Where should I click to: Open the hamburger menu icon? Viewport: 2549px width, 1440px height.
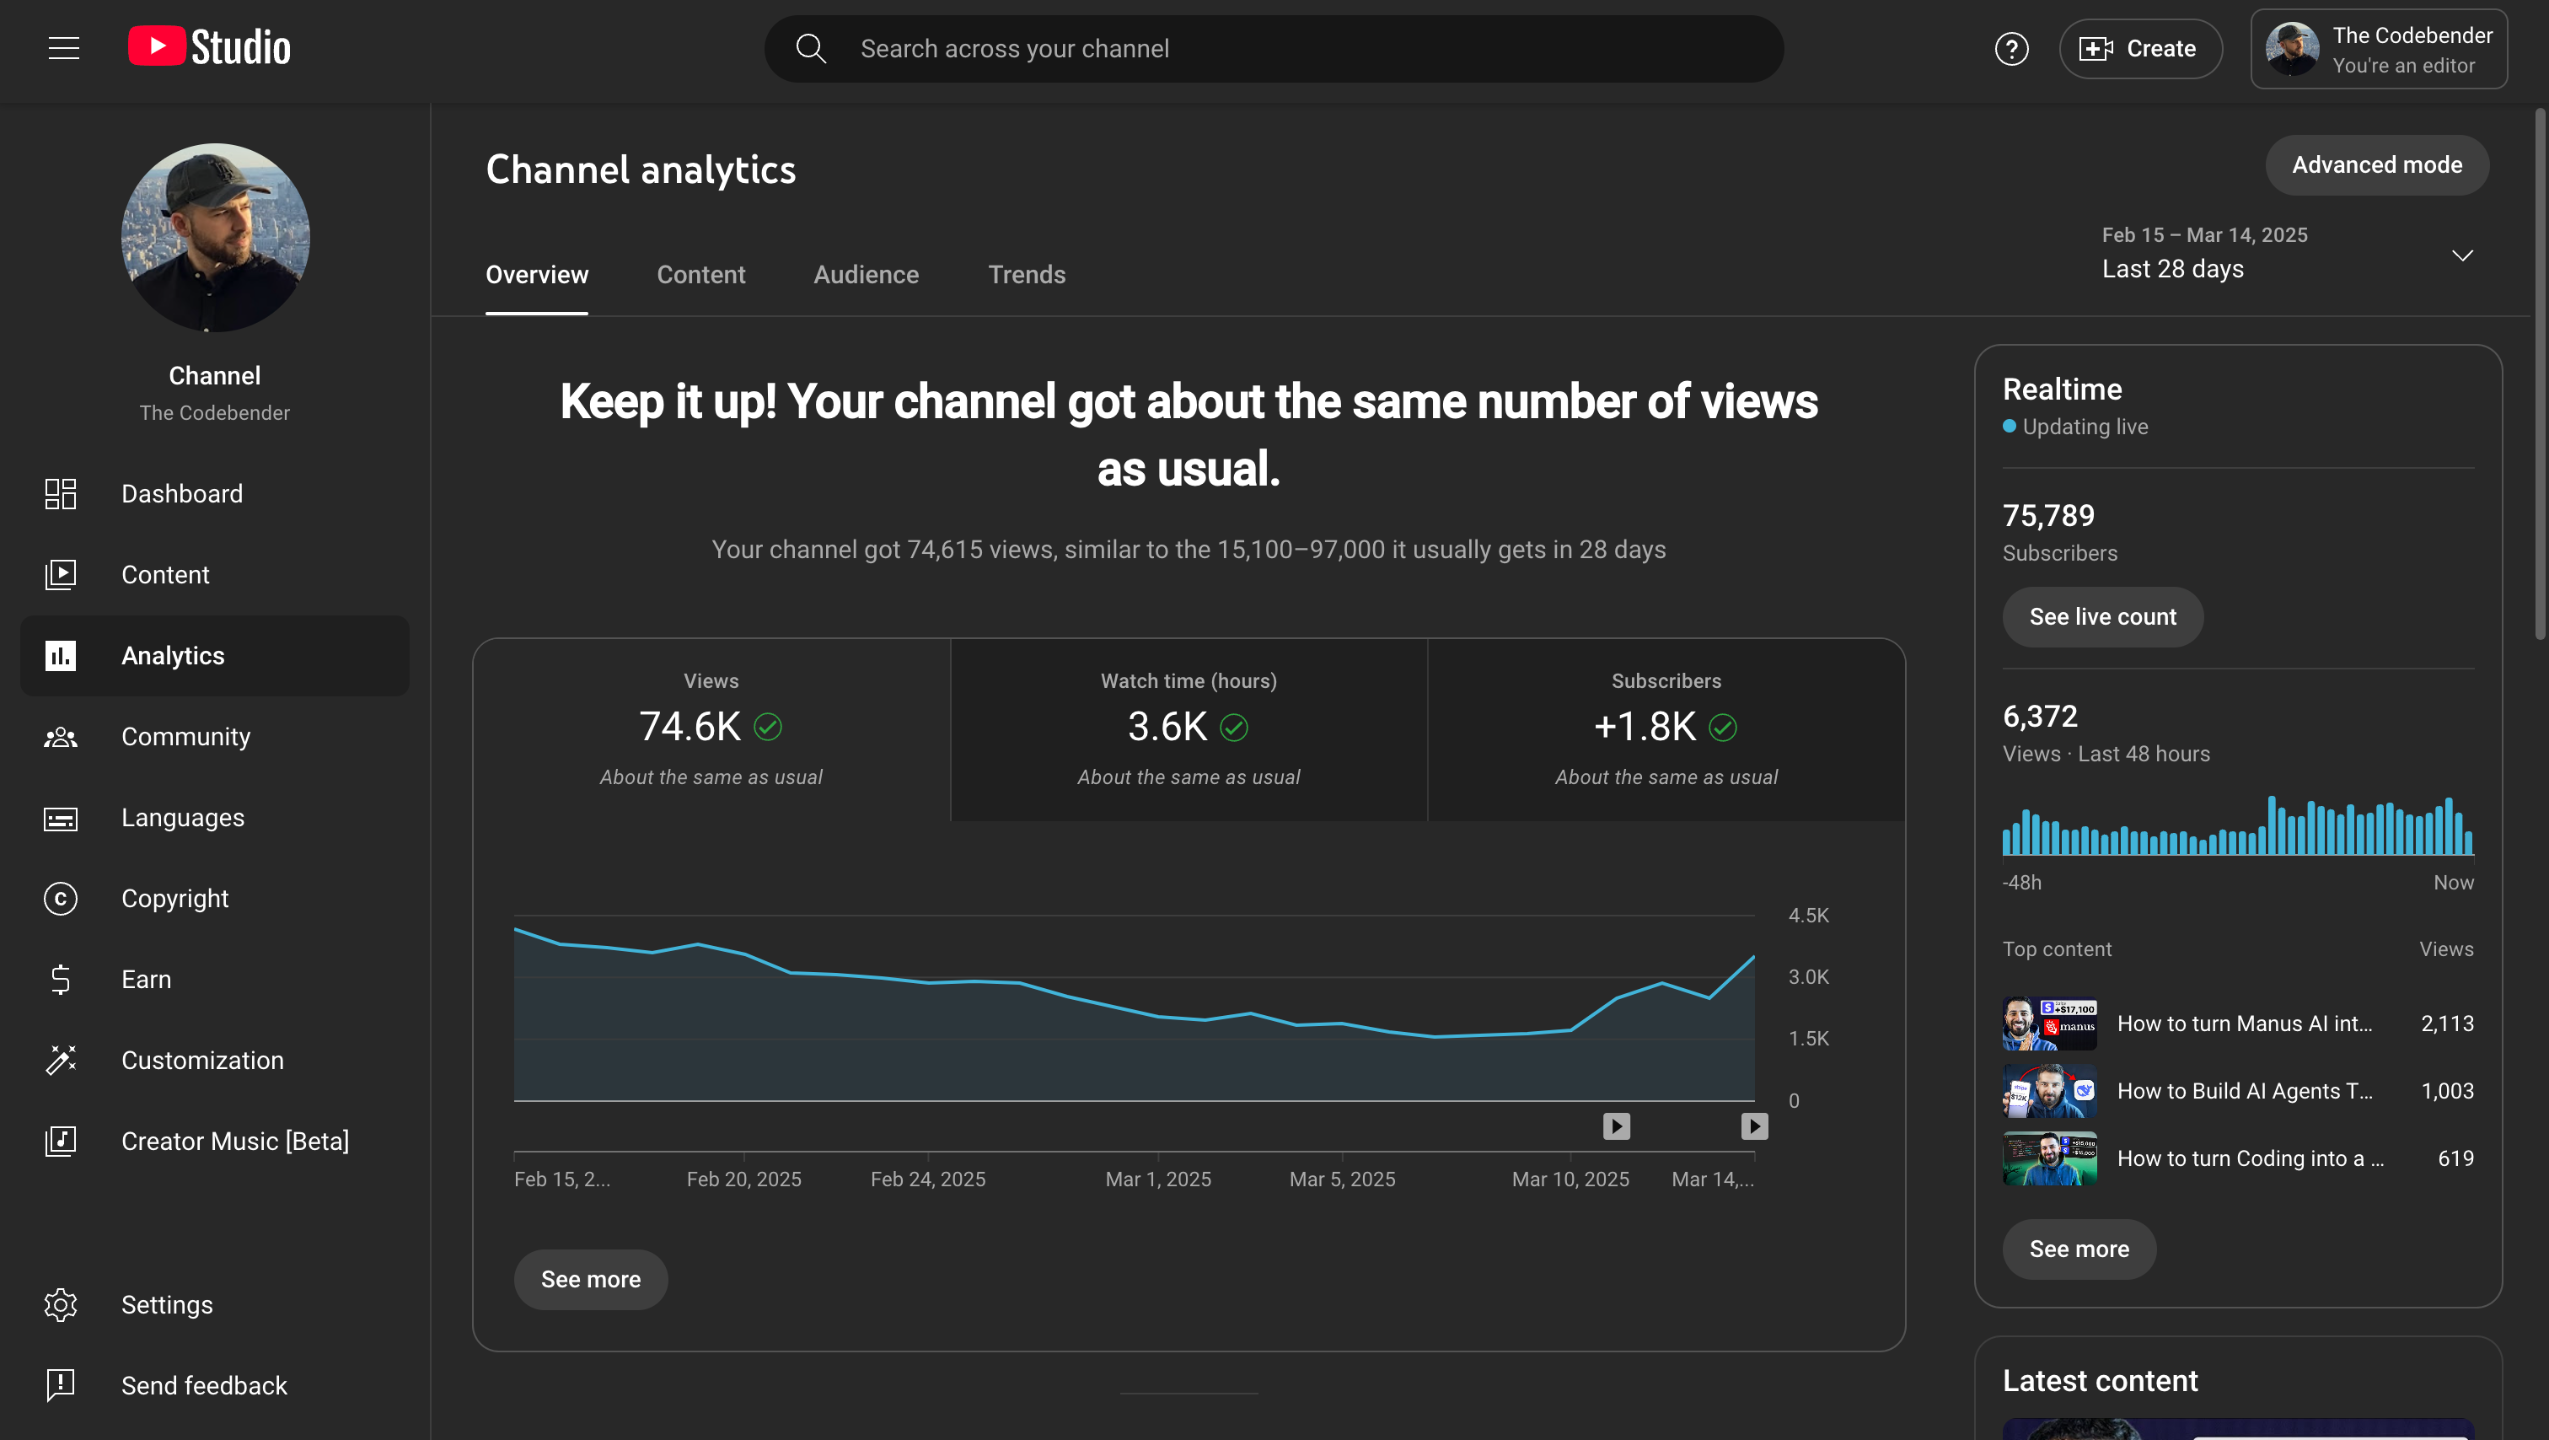pyautogui.click(x=64, y=48)
